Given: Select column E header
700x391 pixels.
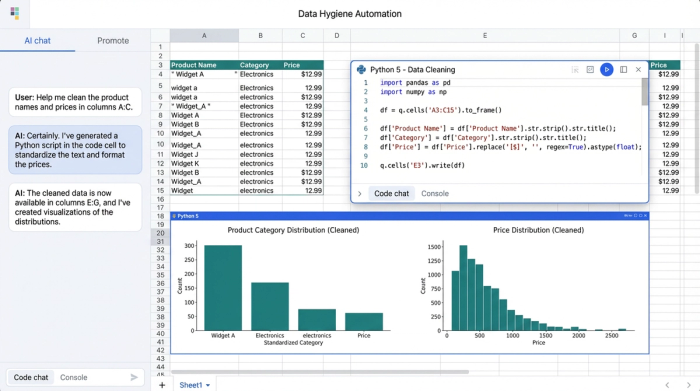Looking at the screenshot, I should click(x=485, y=36).
